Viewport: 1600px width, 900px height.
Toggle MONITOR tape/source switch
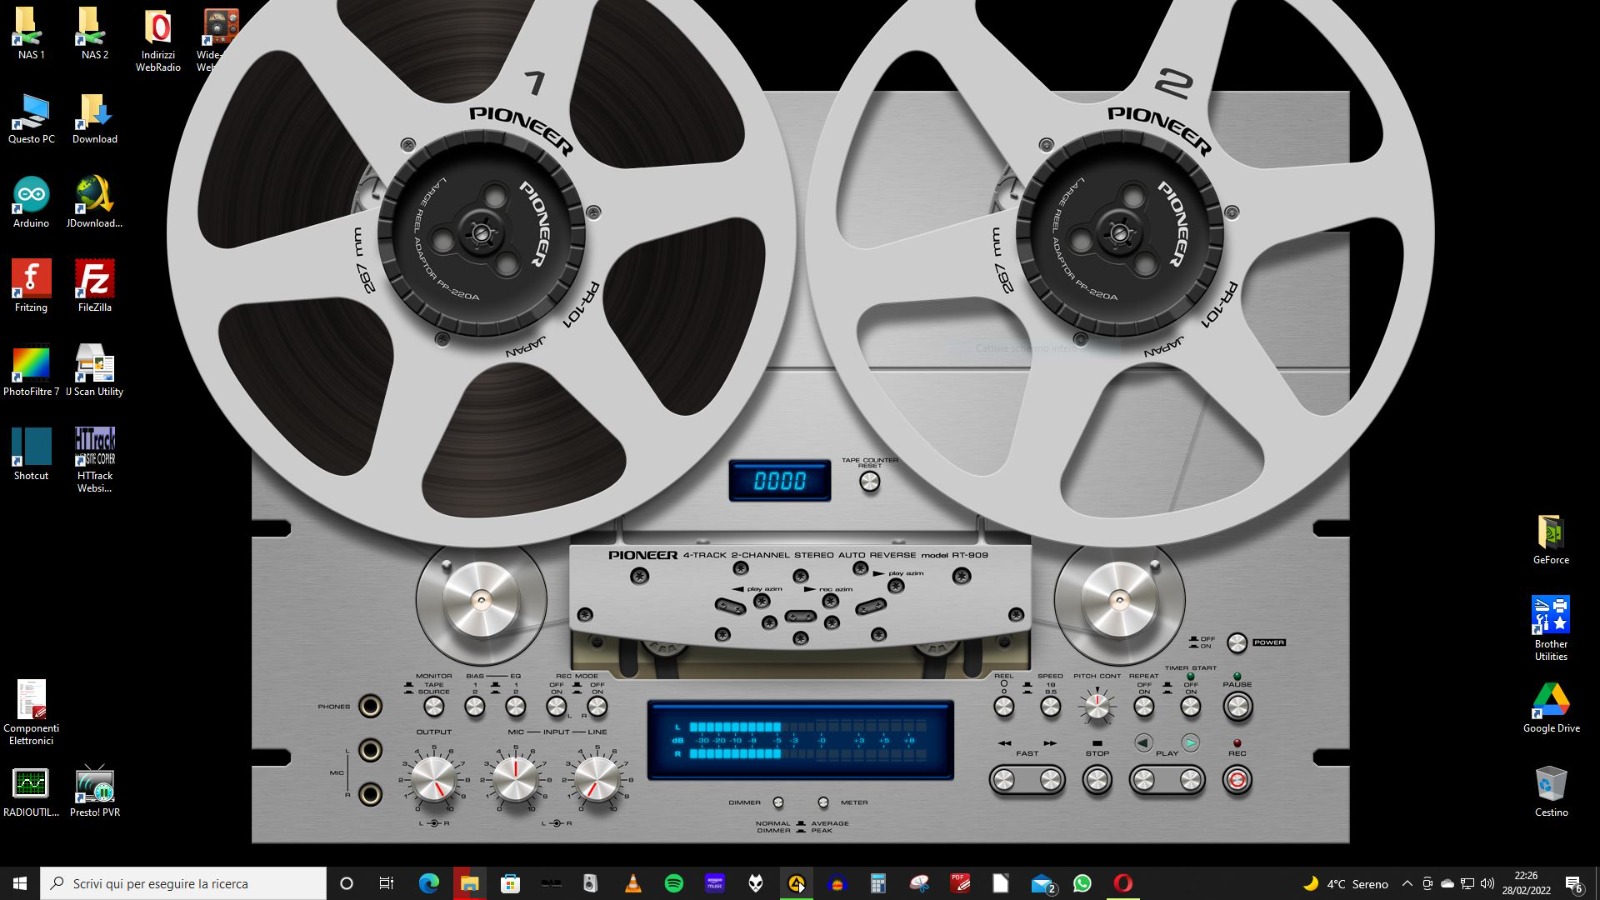pyautogui.click(x=433, y=707)
